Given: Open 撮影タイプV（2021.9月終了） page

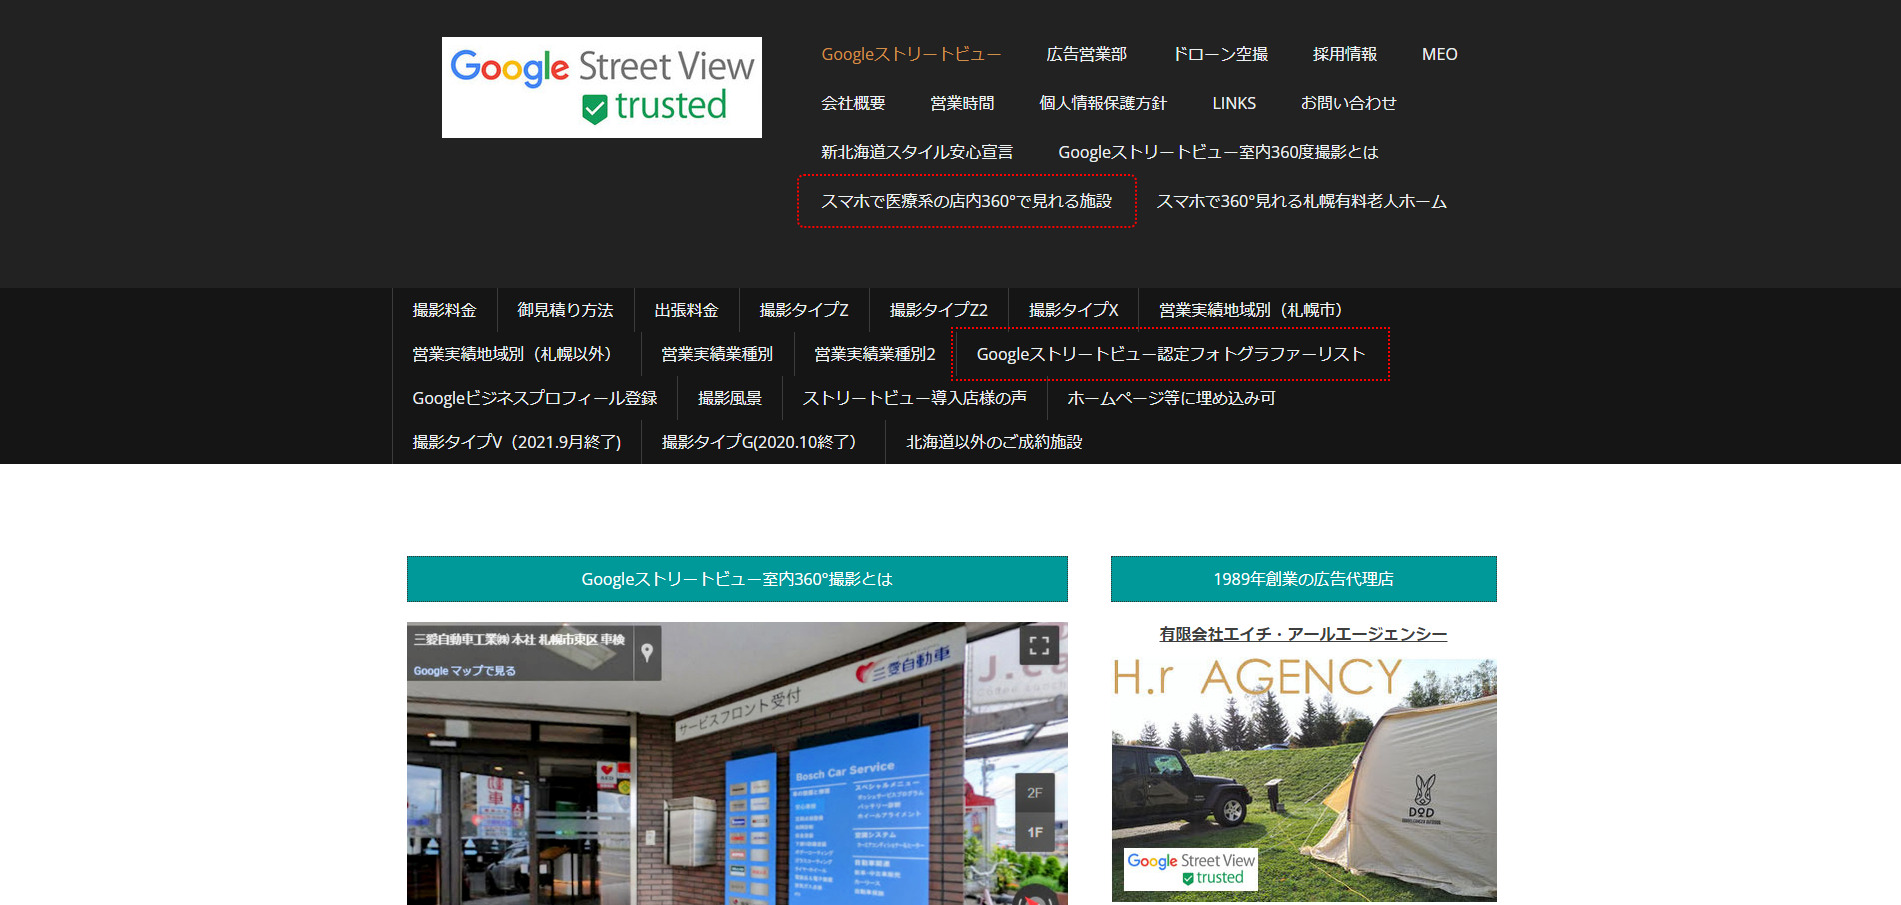Looking at the screenshot, I should coord(517,442).
